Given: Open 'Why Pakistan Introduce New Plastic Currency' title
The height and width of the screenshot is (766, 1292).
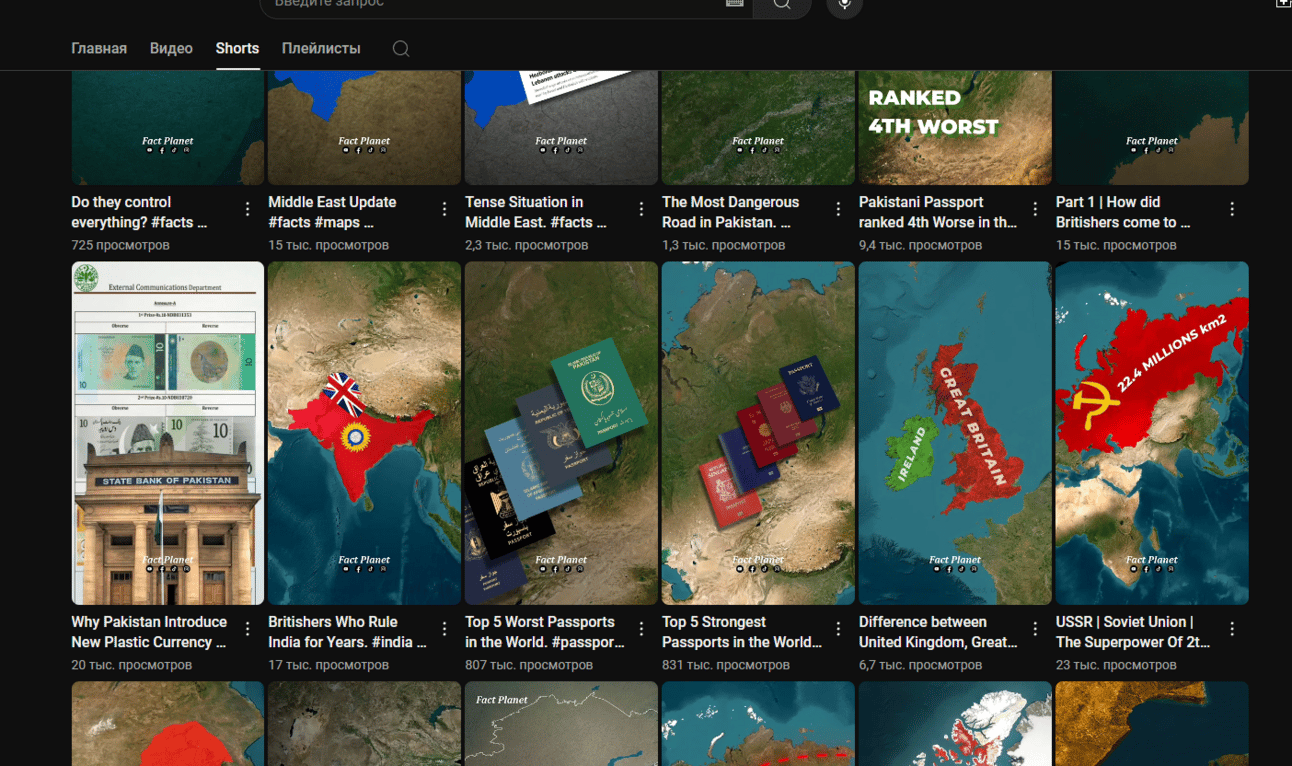Looking at the screenshot, I should [x=149, y=632].
